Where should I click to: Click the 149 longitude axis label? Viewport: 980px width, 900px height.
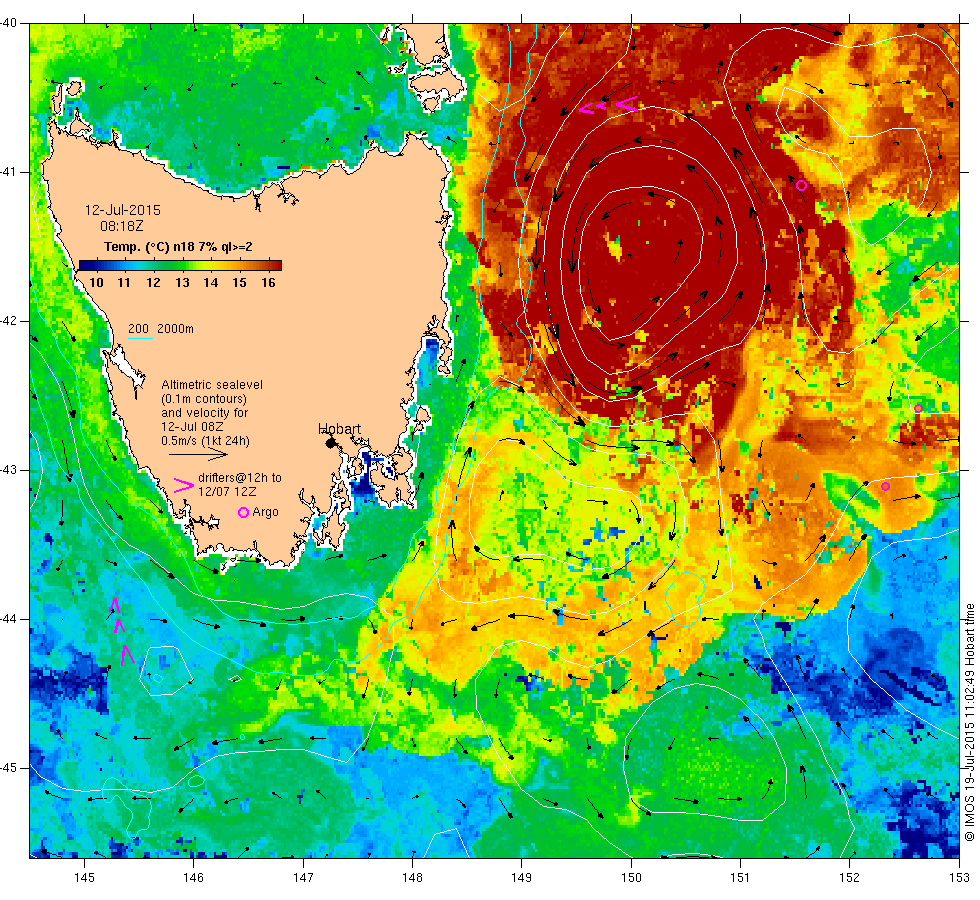point(522,878)
